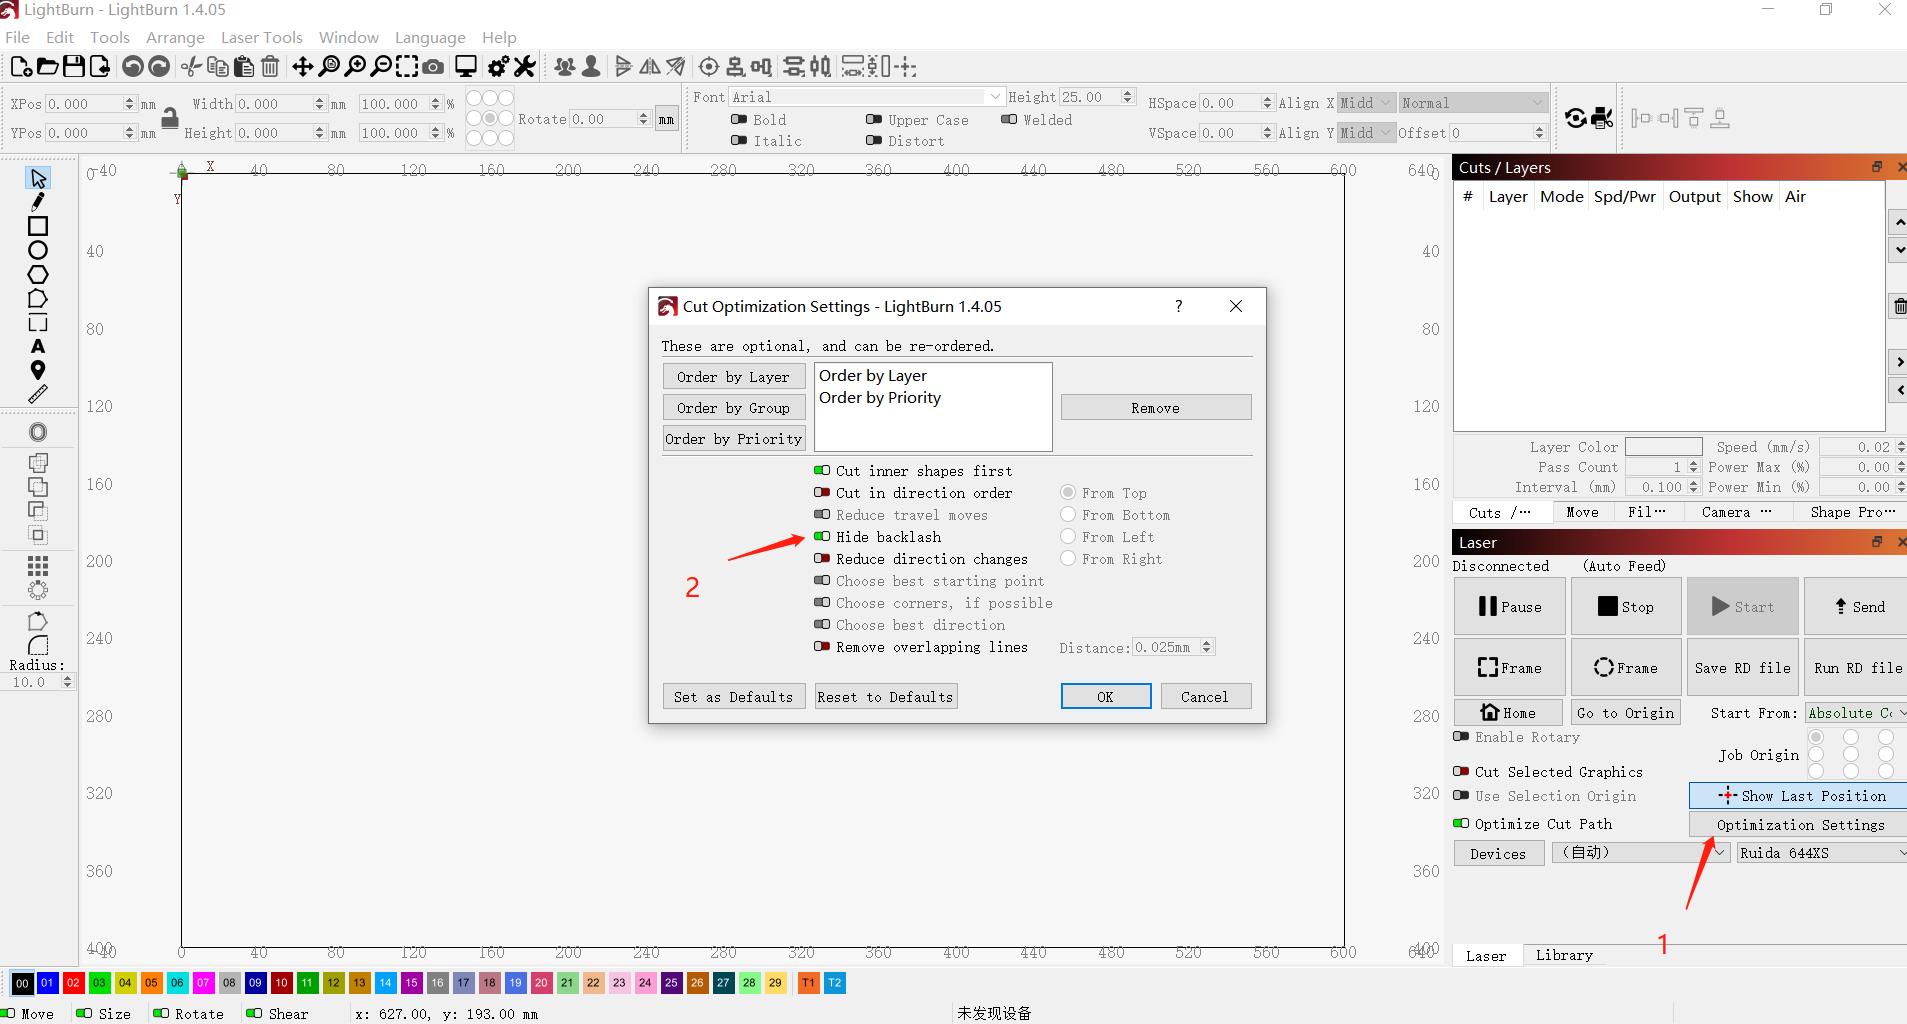Open the Align Y dropdown
The height and width of the screenshot is (1024, 1907).
(1366, 133)
